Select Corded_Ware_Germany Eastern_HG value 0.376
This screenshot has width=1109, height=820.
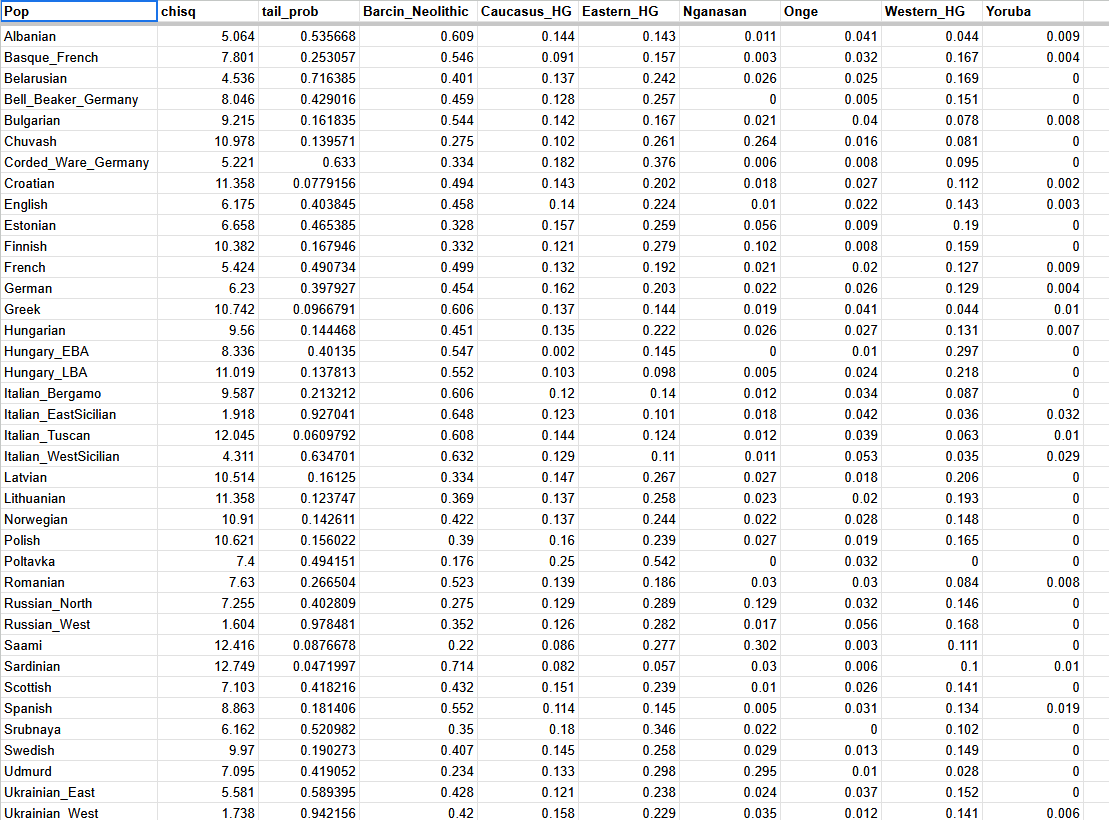click(x=658, y=162)
